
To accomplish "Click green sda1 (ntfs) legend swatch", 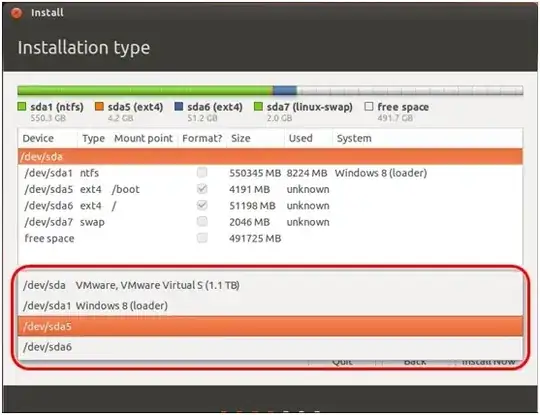I will click(22, 106).
